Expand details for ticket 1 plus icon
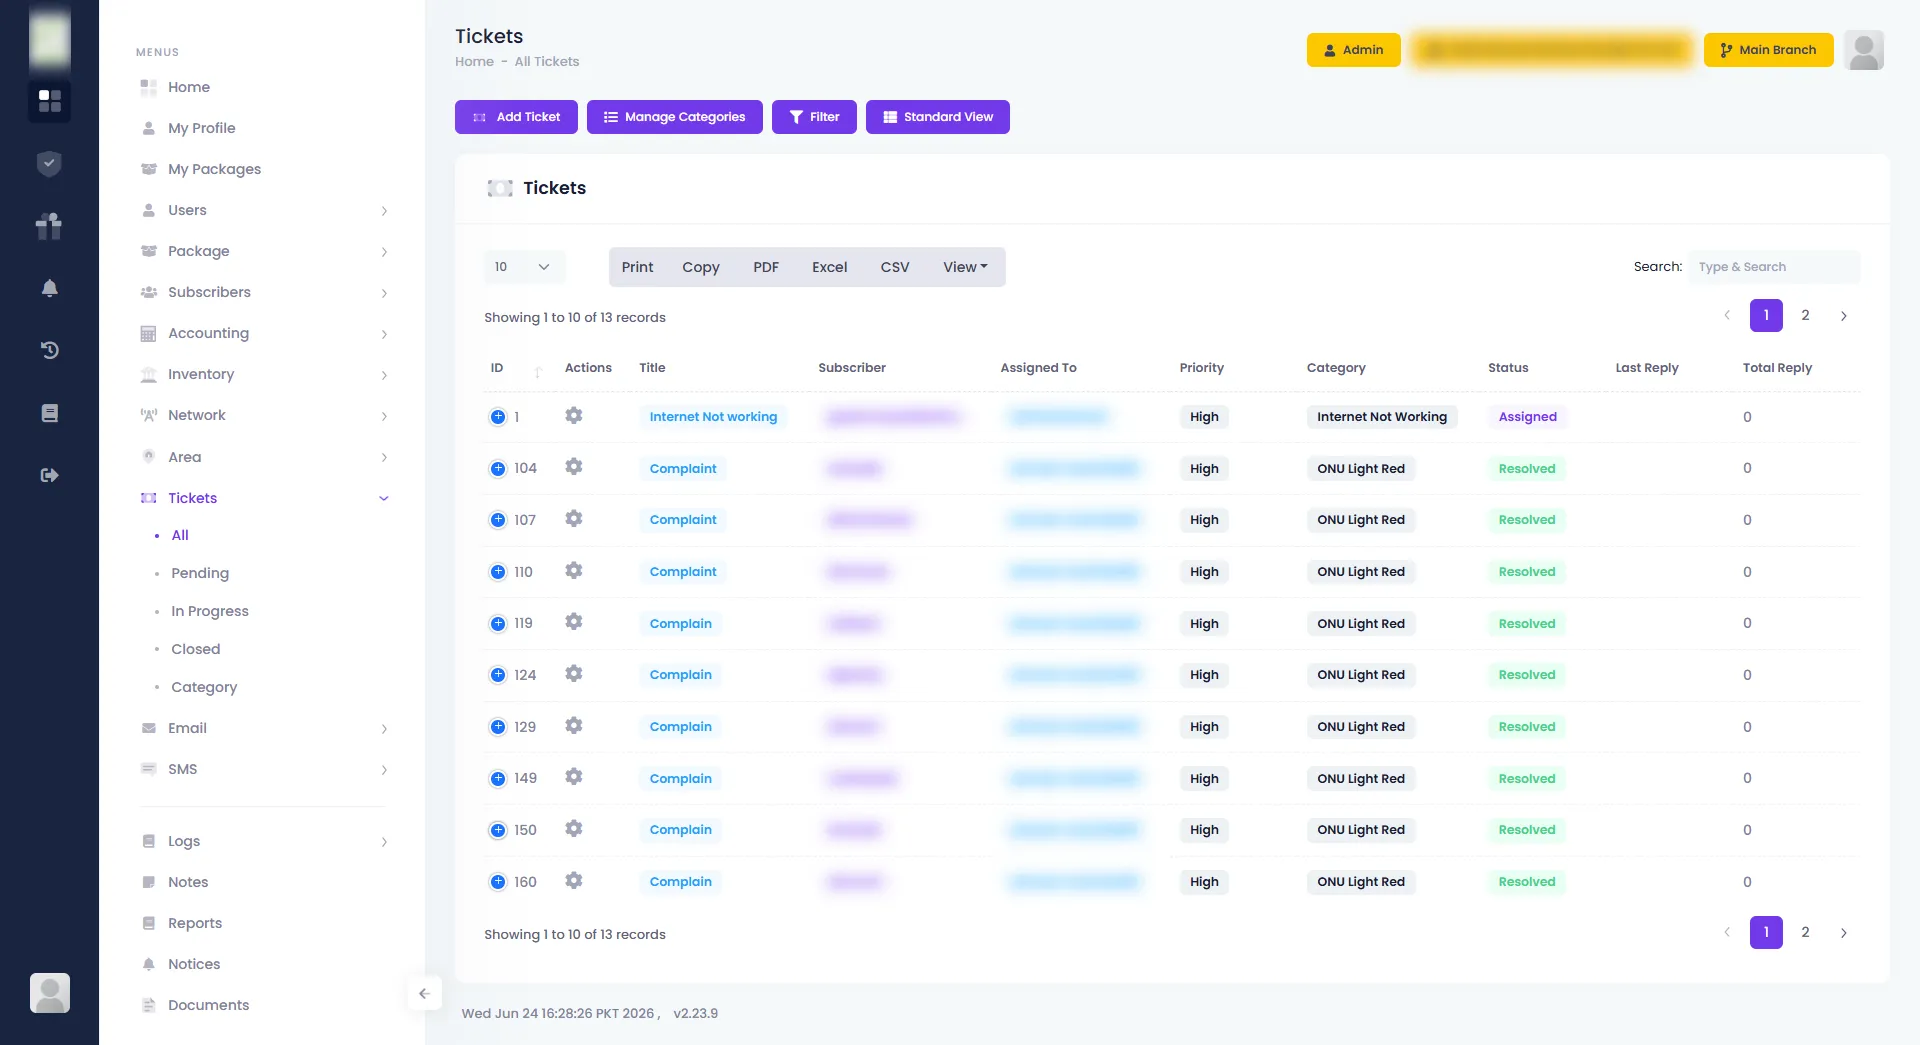Screen dimensions: 1920x1045 [x=498, y=417]
